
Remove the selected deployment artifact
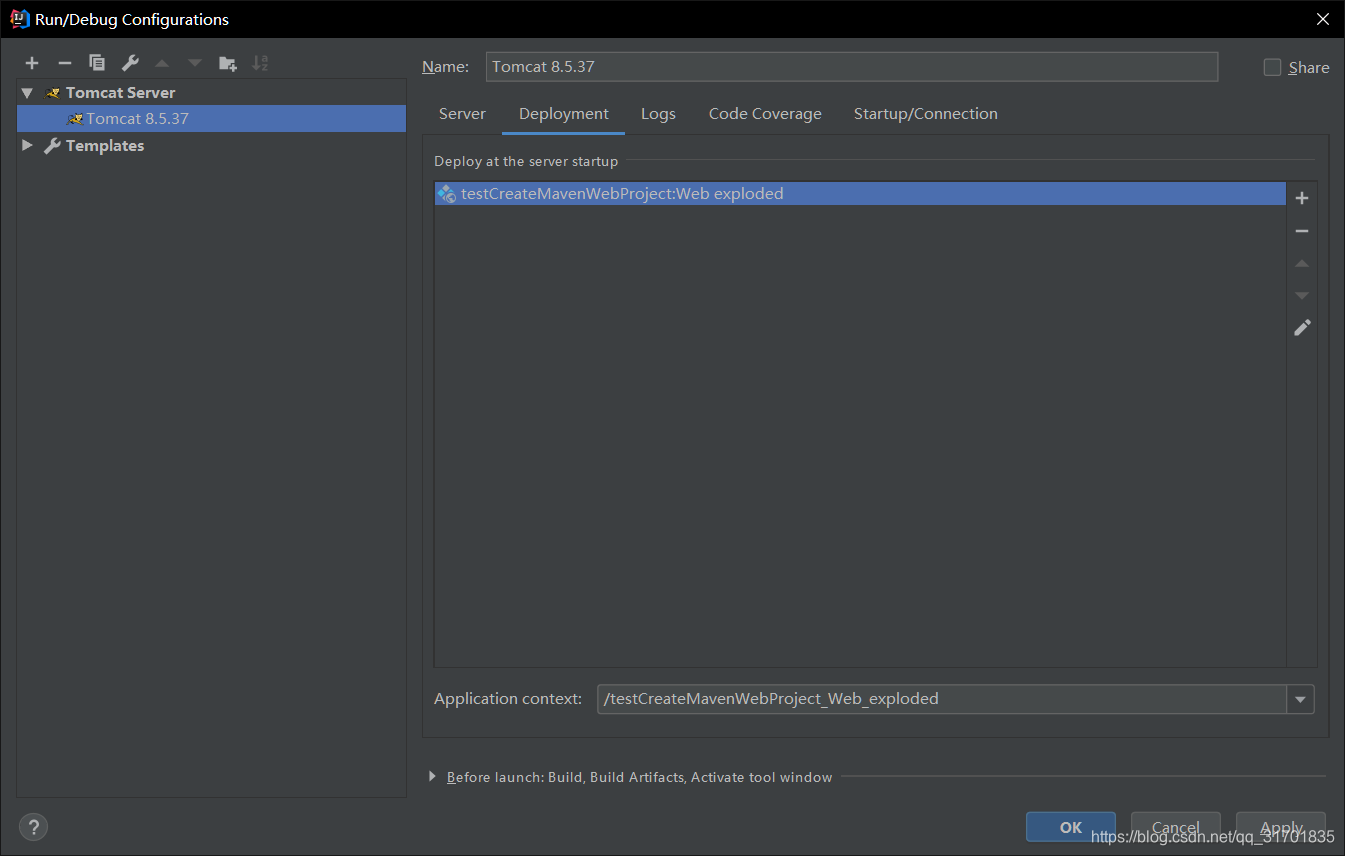(1302, 231)
